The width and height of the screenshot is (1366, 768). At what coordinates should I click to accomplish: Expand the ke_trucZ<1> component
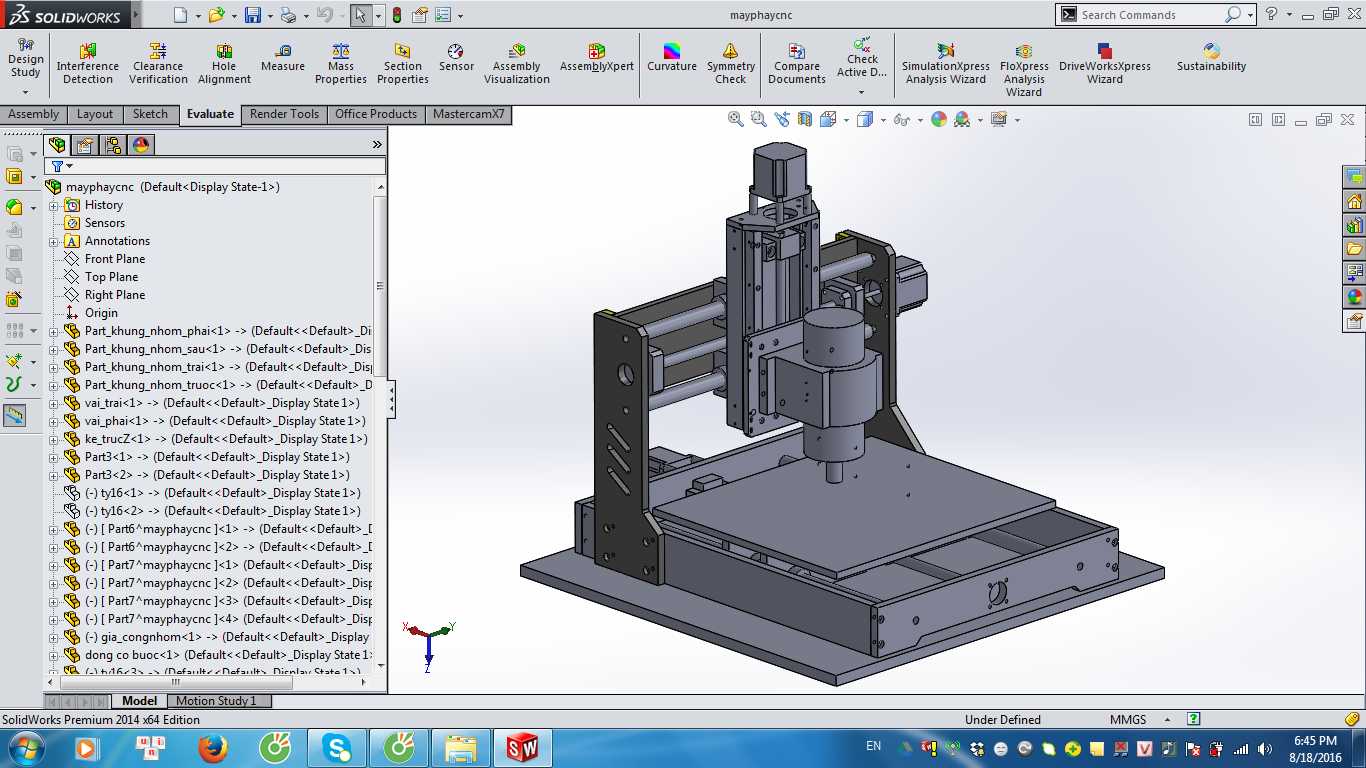coord(54,439)
